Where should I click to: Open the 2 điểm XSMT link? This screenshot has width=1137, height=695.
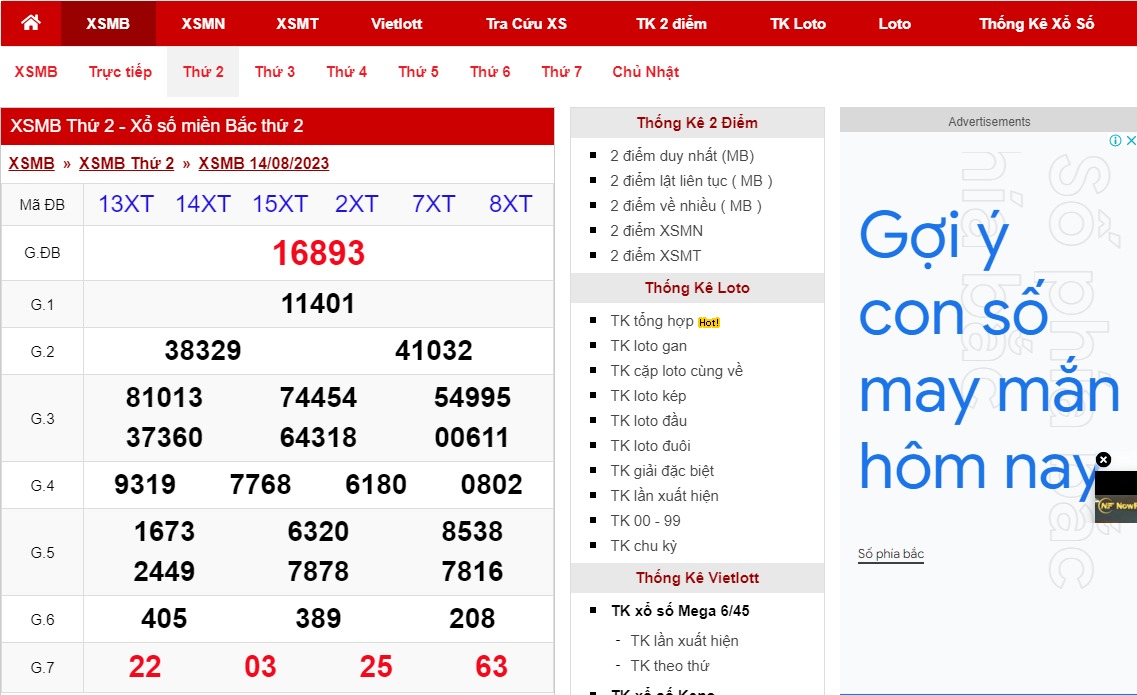656,255
